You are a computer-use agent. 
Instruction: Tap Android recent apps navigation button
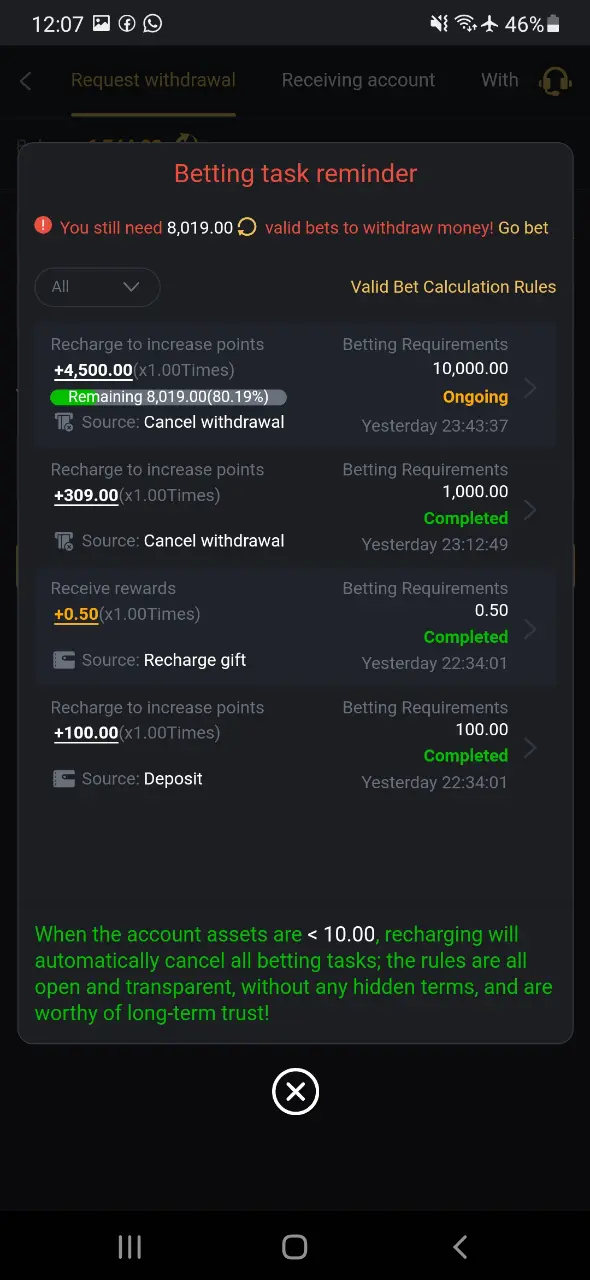130,1246
